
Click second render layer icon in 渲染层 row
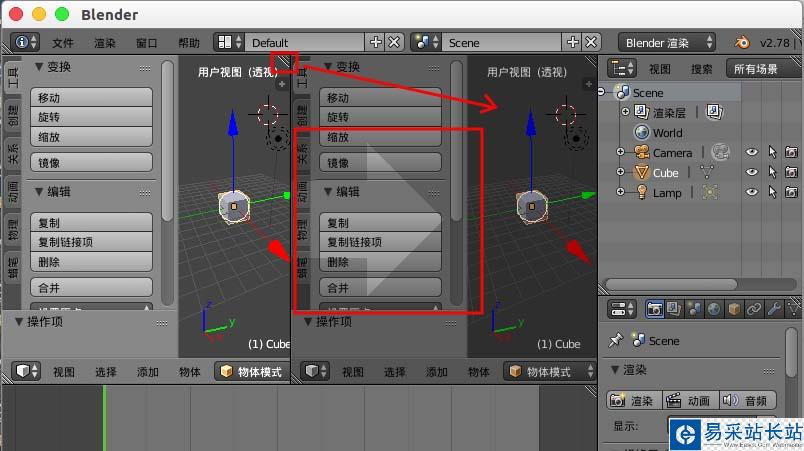pyautogui.click(x=714, y=112)
